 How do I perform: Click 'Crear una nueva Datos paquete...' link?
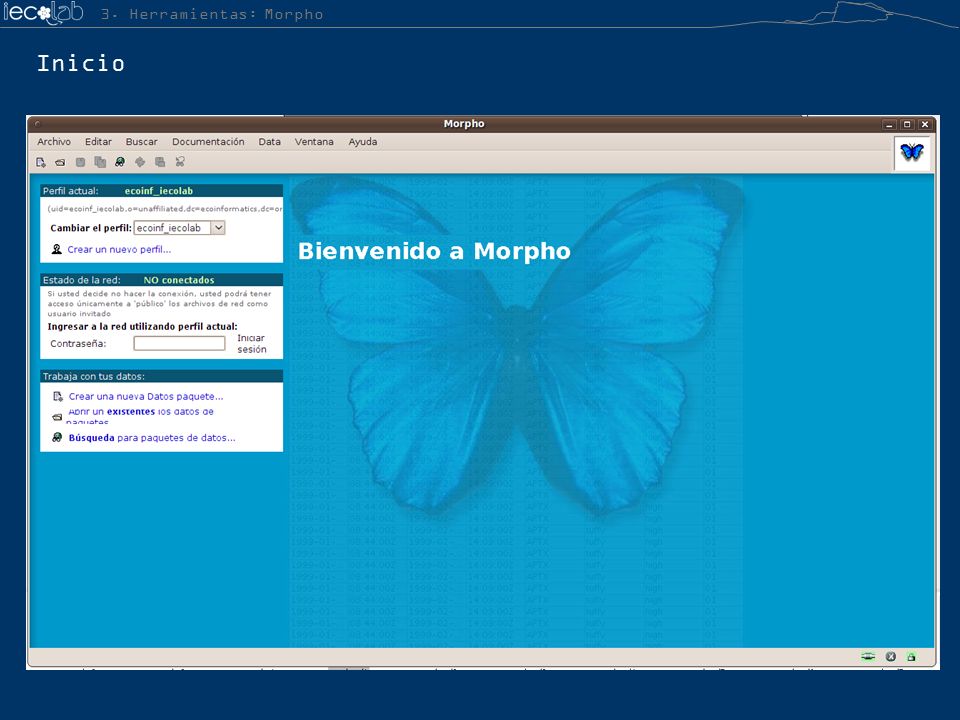pyautogui.click(x=146, y=396)
